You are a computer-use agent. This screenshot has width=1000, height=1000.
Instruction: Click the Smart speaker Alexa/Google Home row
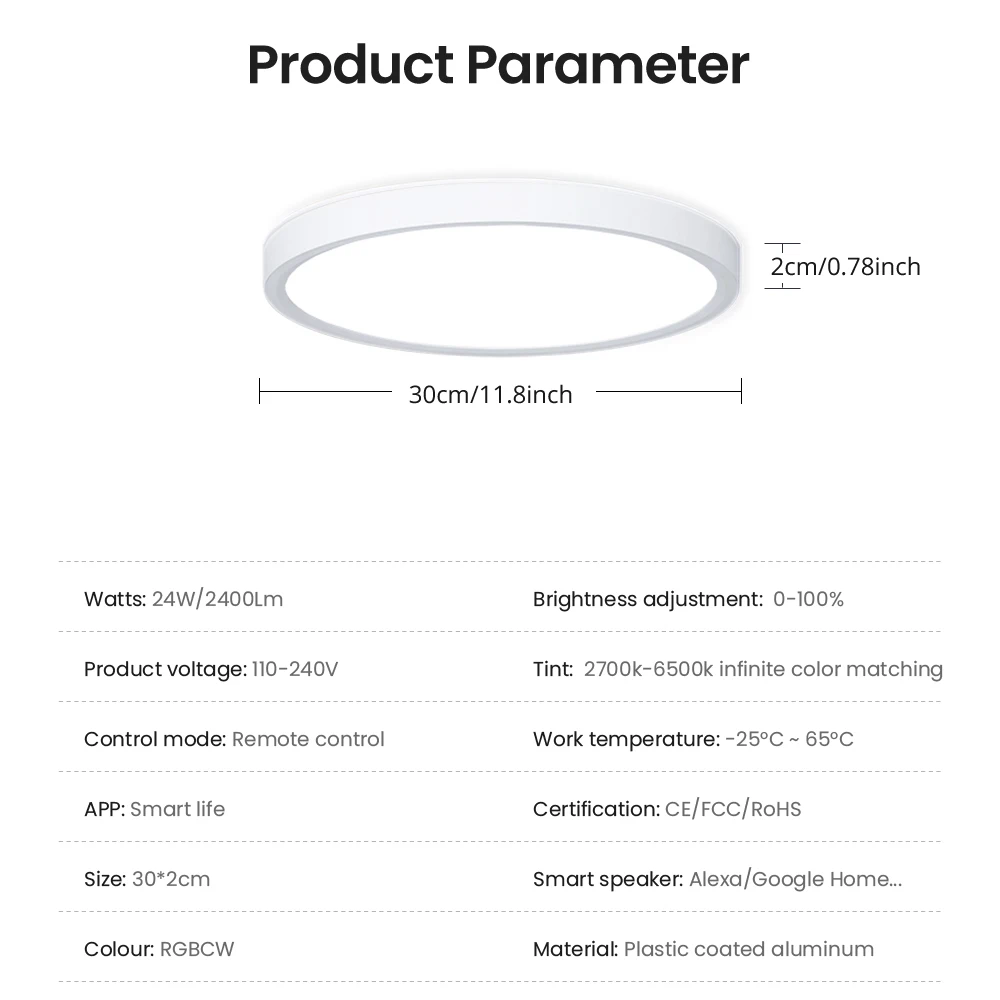click(x=717, y=879)
